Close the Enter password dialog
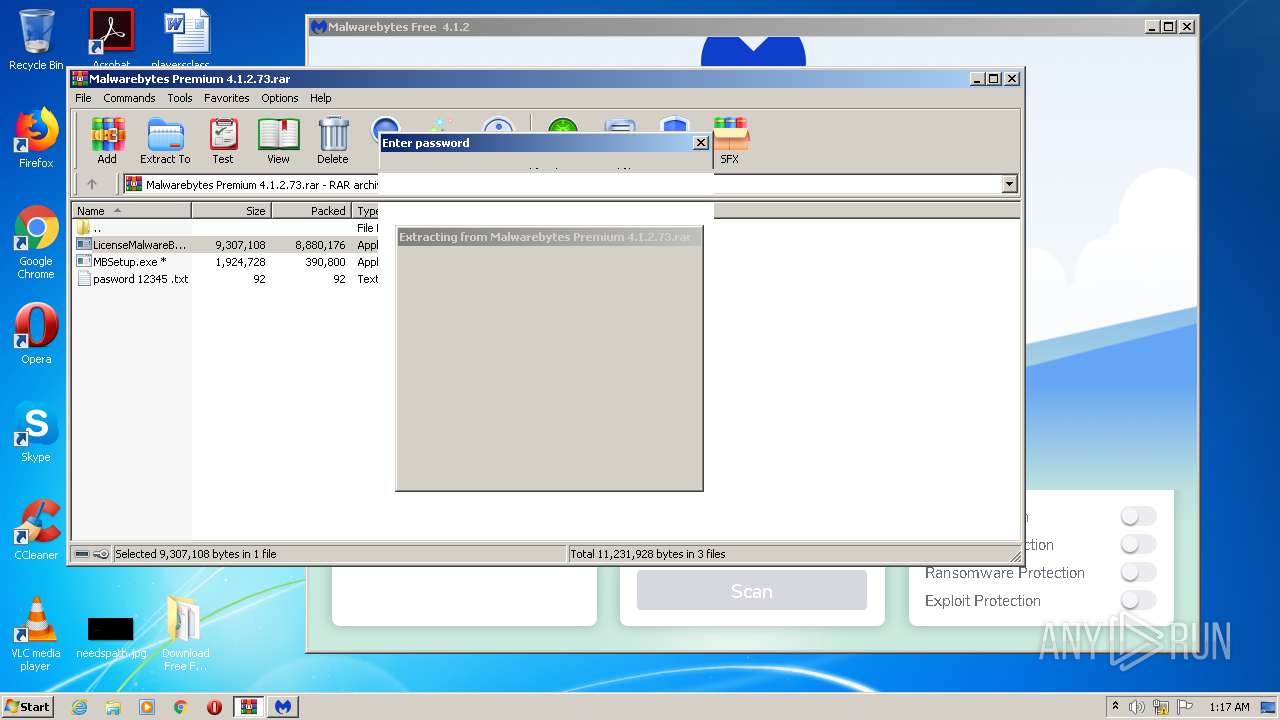 click(x=701, y=143)
